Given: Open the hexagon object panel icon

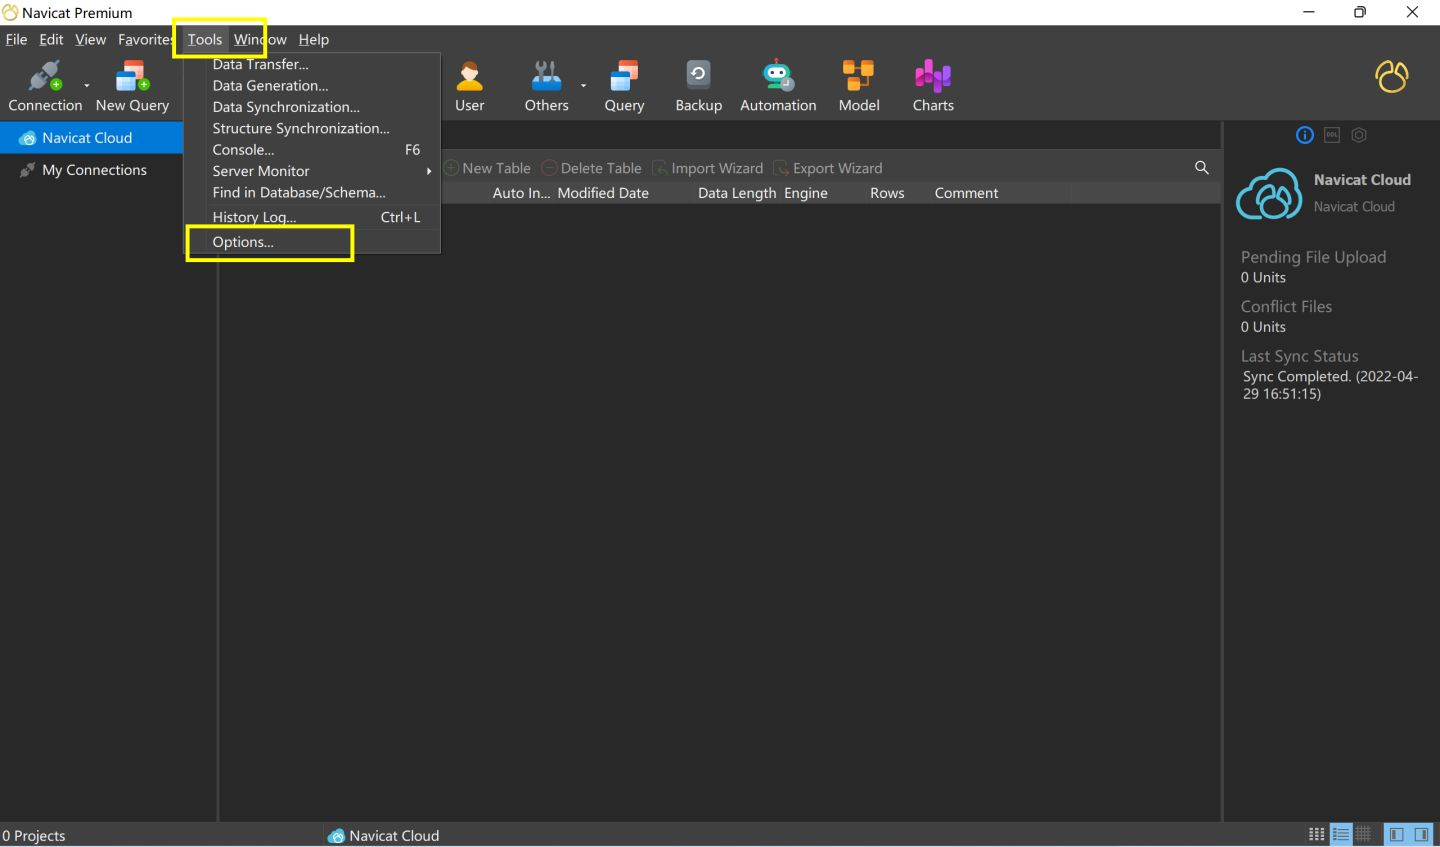Looking at the screenshot, I should click(x=1359, y=135).
